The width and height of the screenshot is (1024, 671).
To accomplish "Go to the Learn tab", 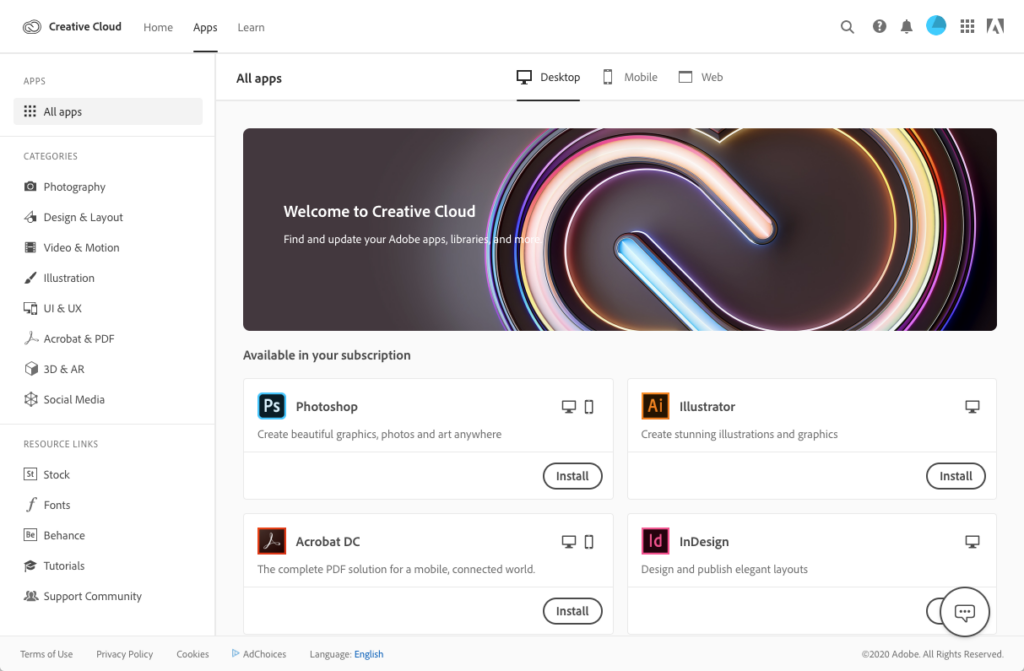I will coord(251,27).
